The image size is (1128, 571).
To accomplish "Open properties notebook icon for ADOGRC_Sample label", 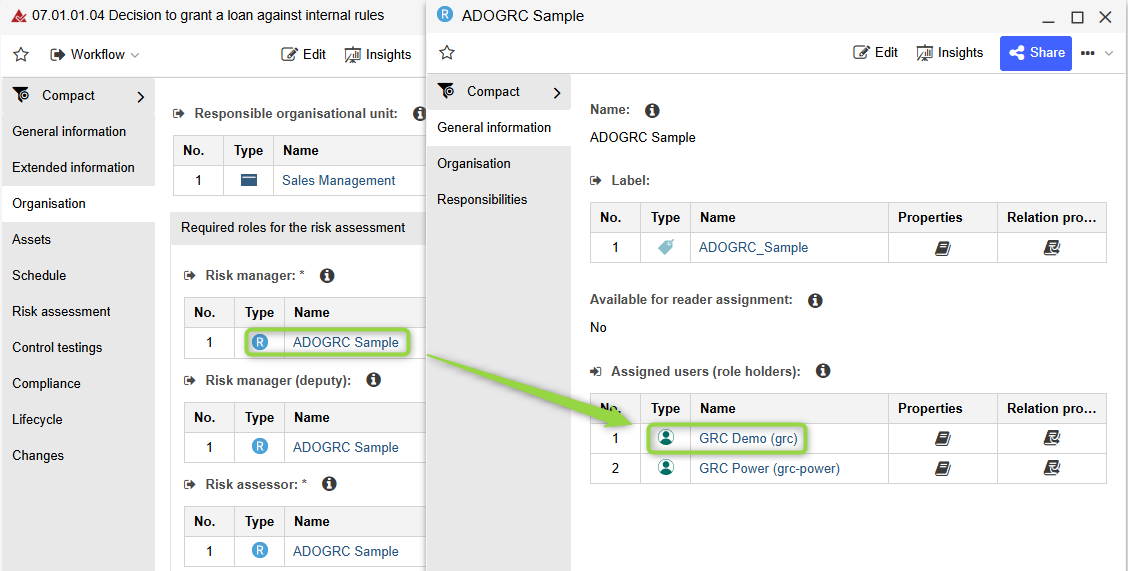I will tap(942, 247).
